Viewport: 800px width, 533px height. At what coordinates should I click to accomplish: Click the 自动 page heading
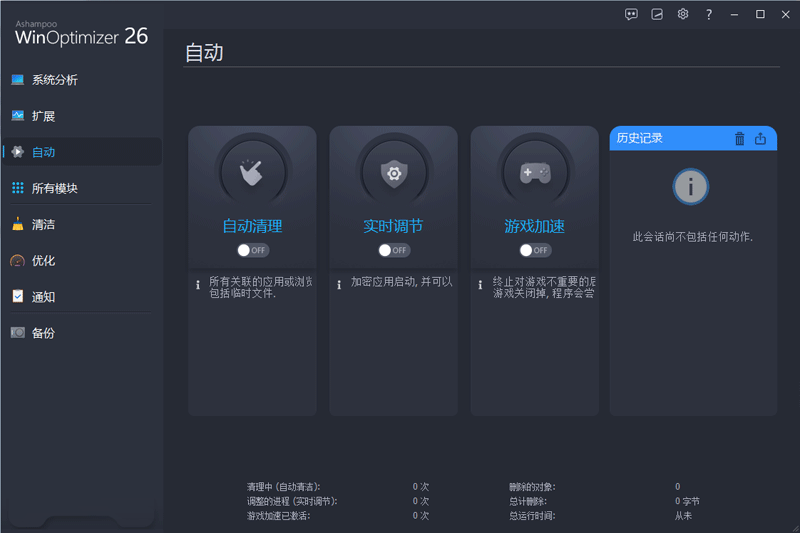pos(204,53)
